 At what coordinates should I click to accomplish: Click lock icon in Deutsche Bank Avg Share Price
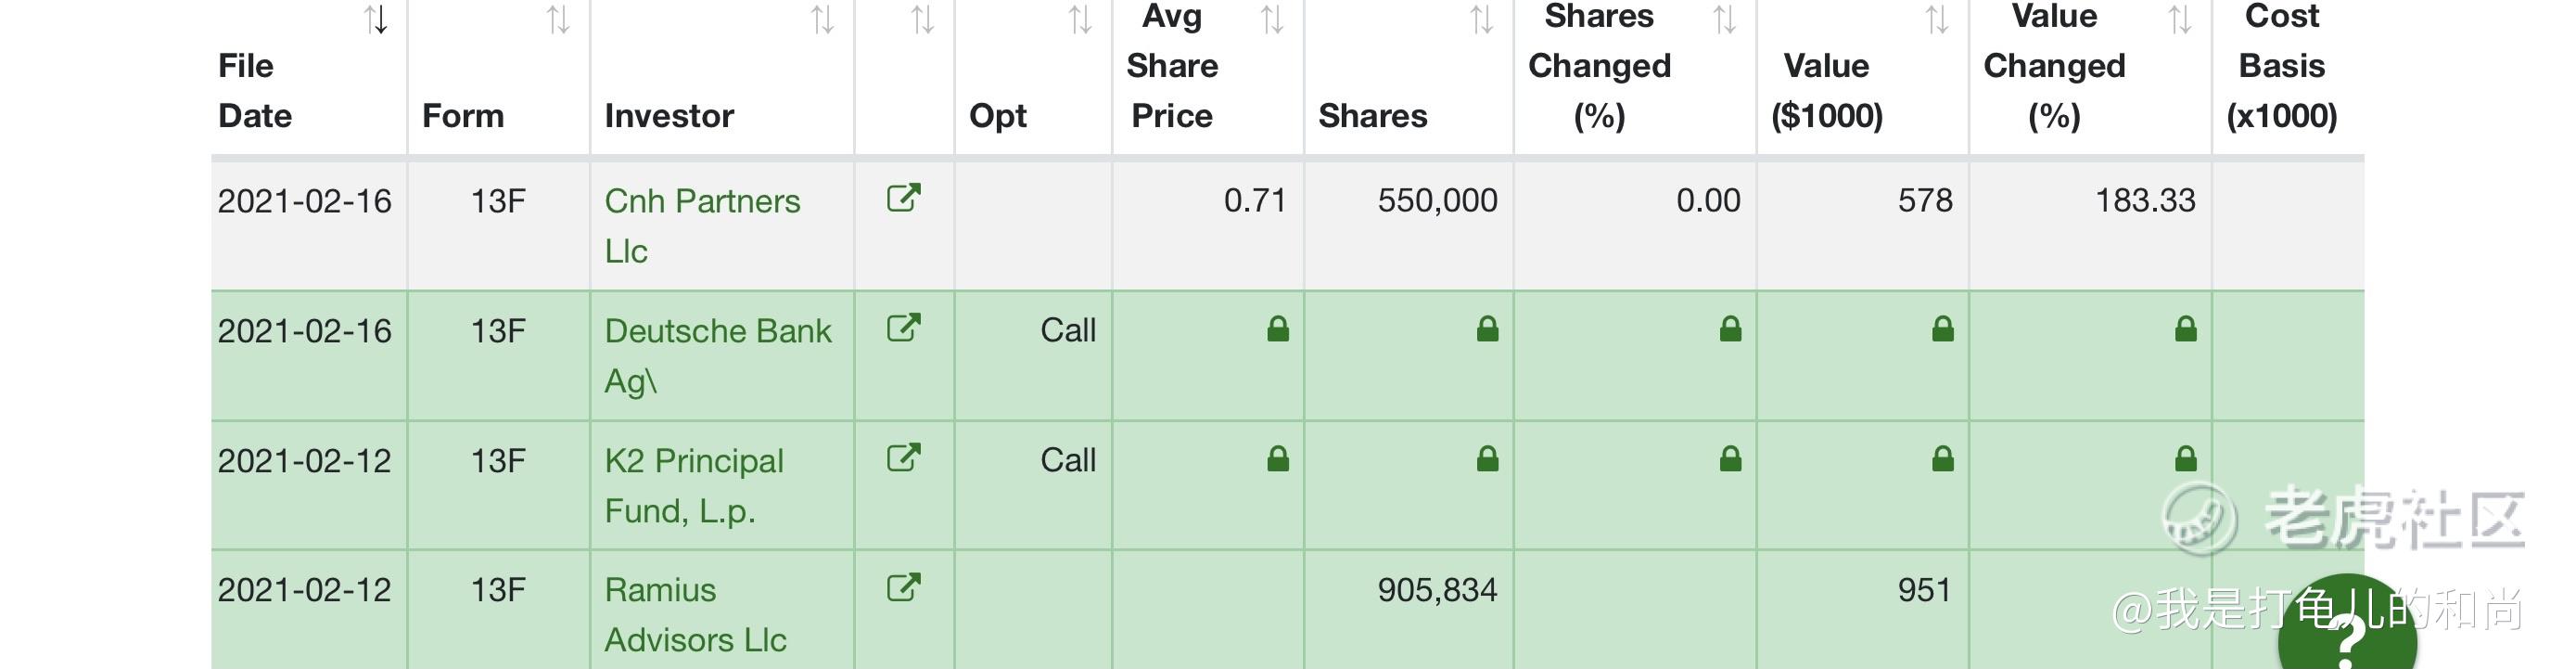coord(1277,329)
